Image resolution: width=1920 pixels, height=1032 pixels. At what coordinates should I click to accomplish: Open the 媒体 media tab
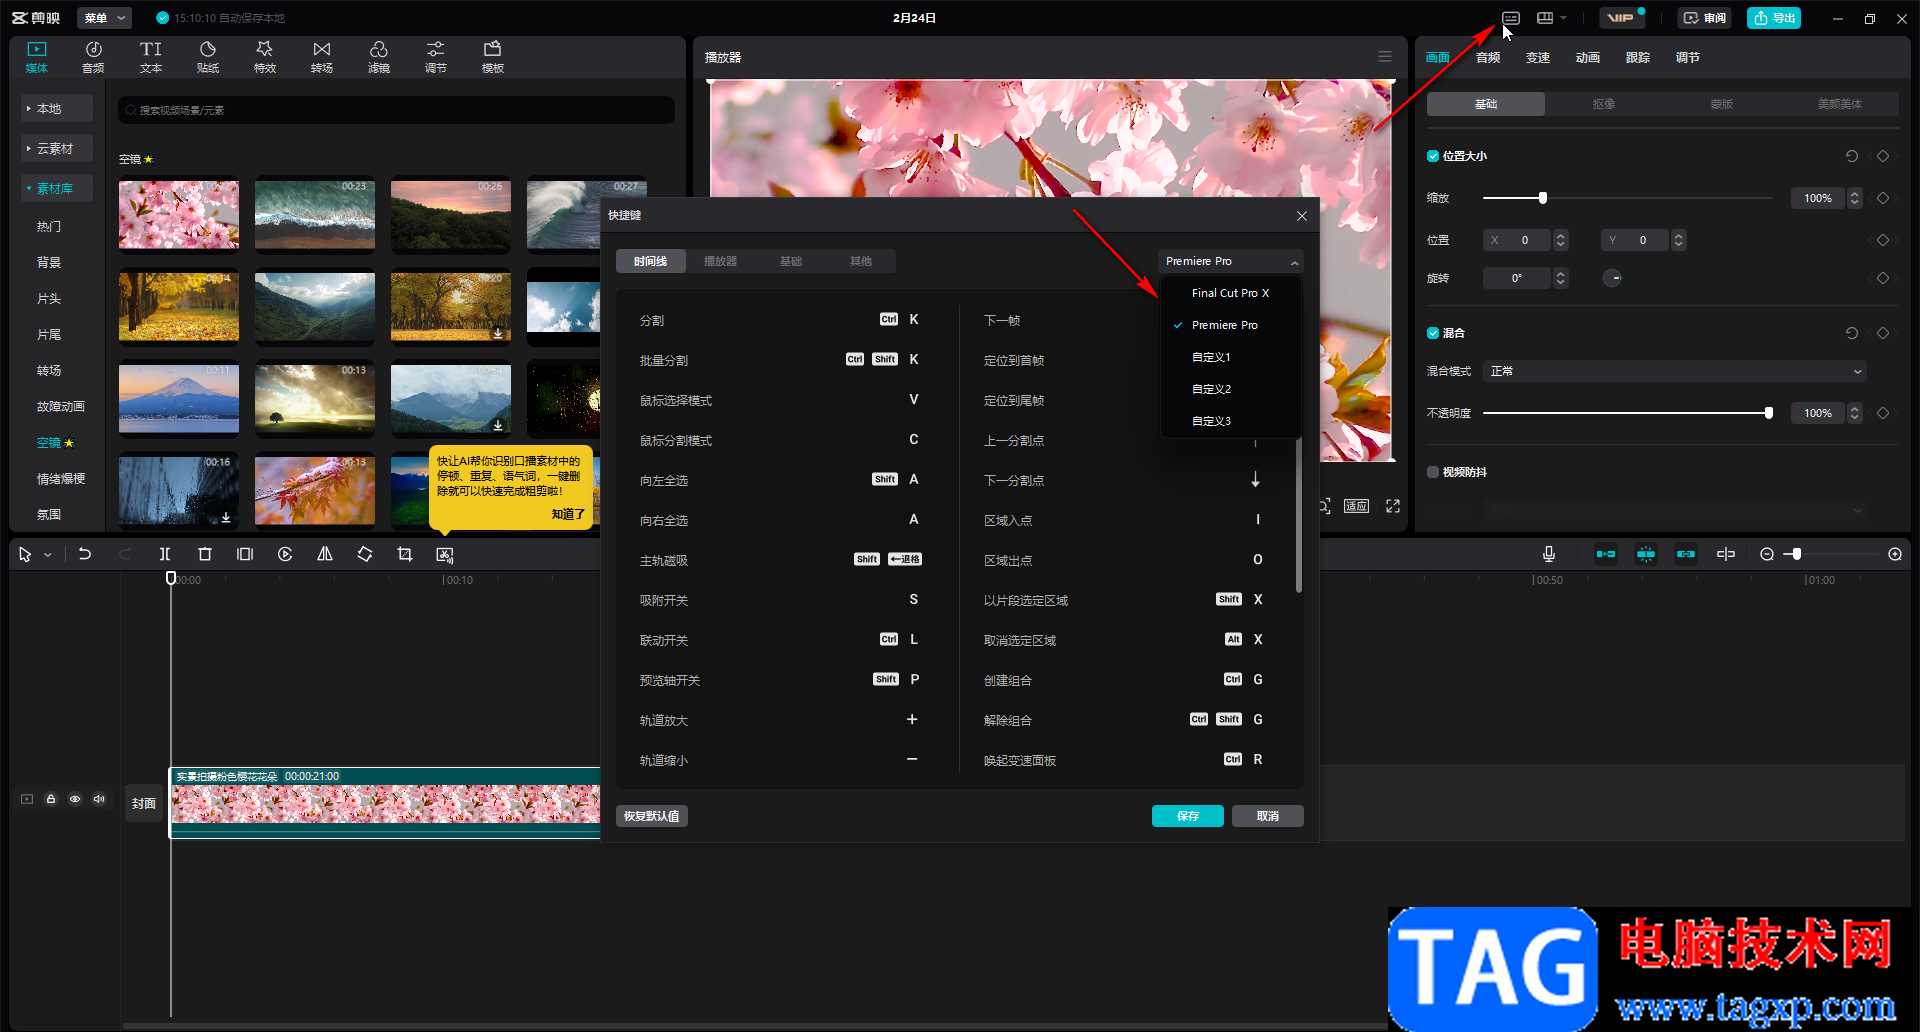(x=37, y=57)
